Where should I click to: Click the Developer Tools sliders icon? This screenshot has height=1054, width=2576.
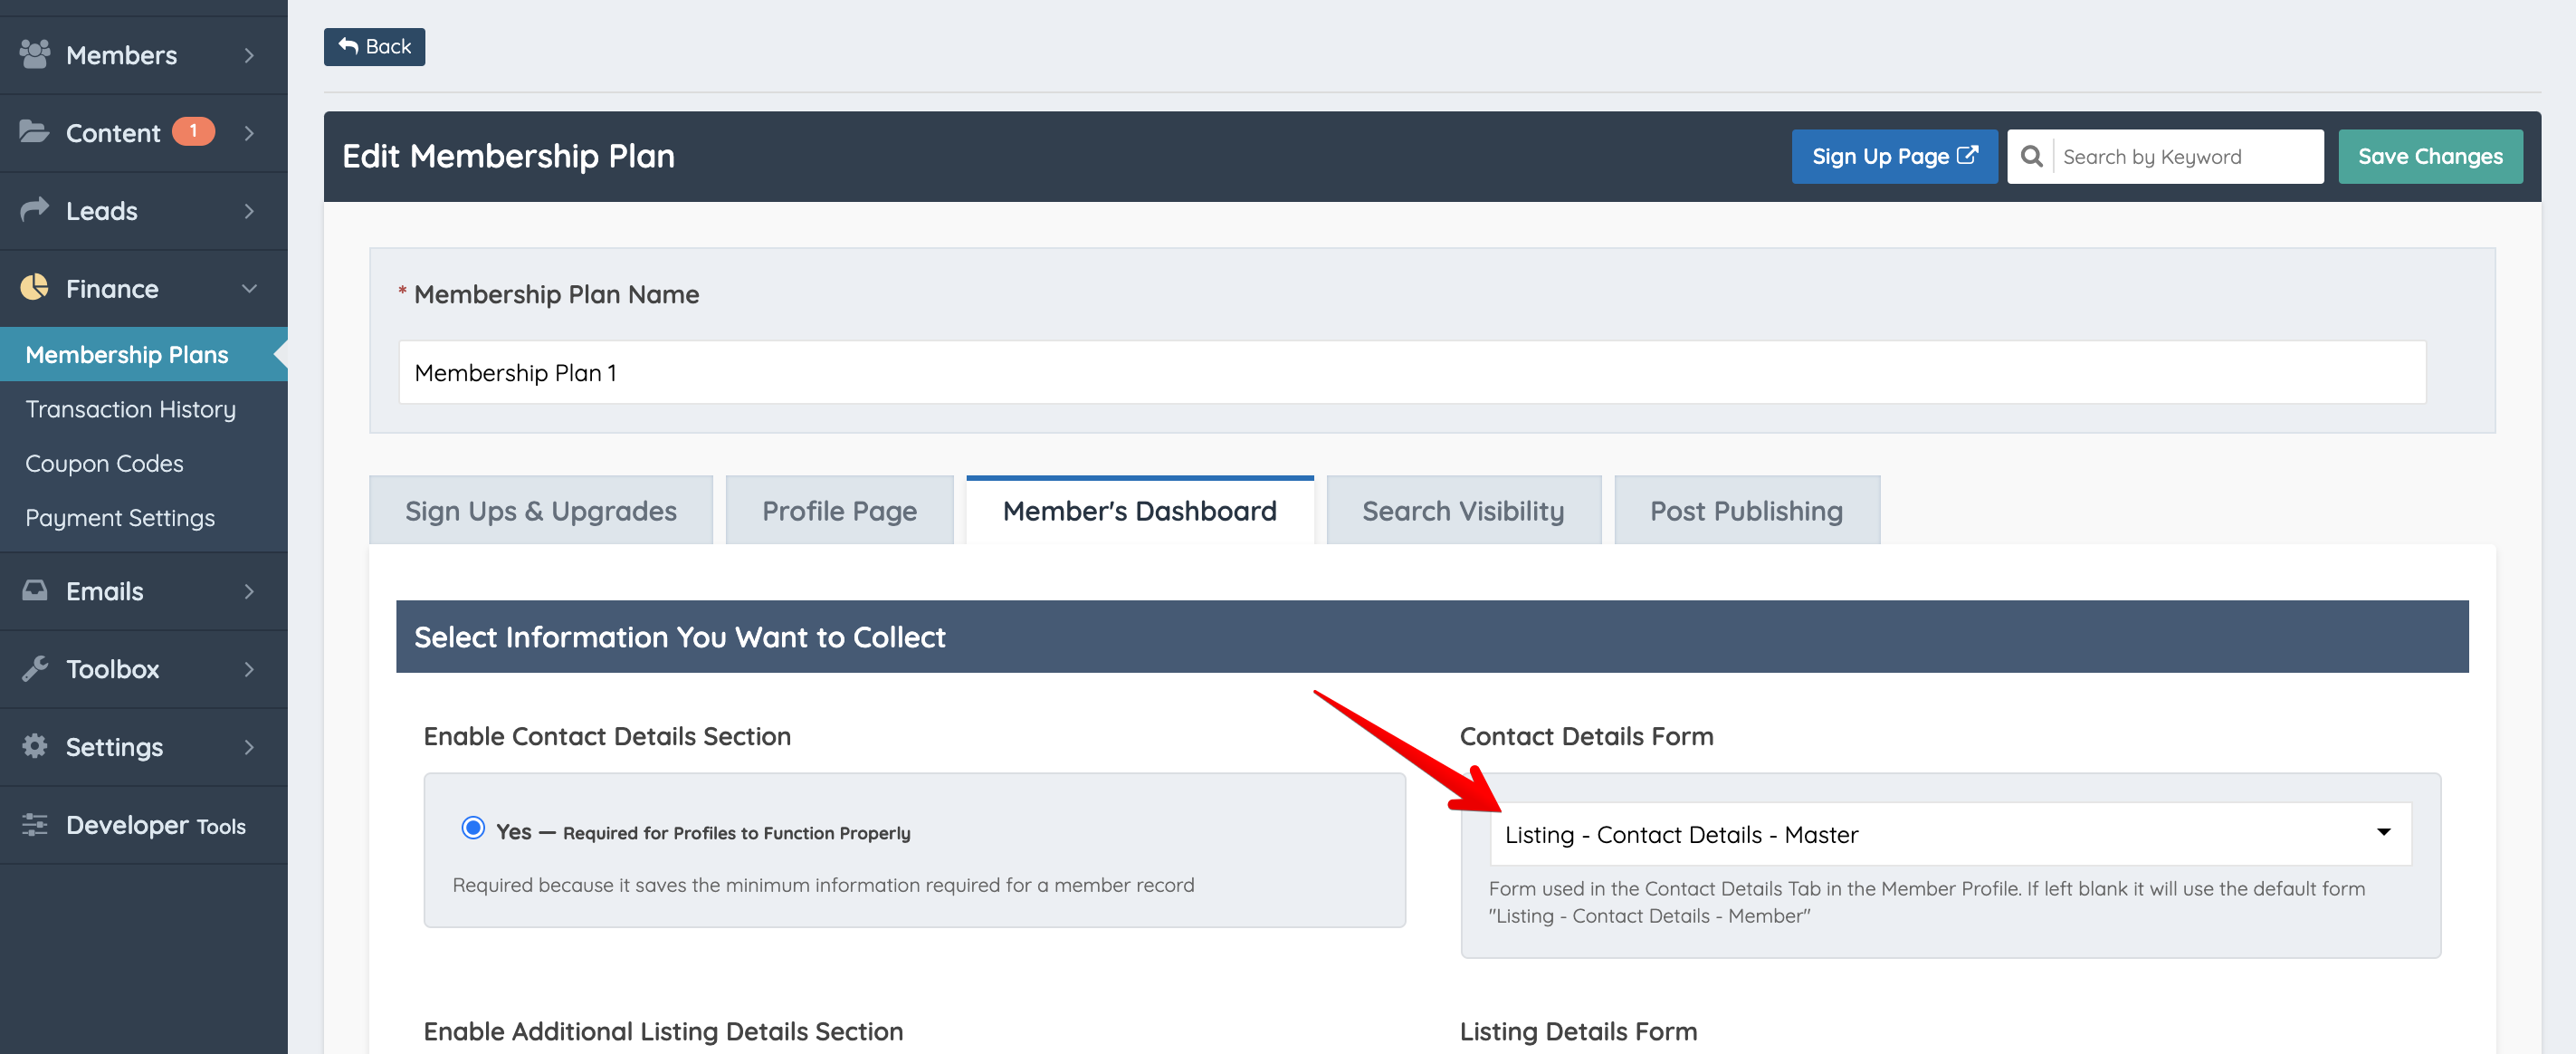[x=34, y=824]
